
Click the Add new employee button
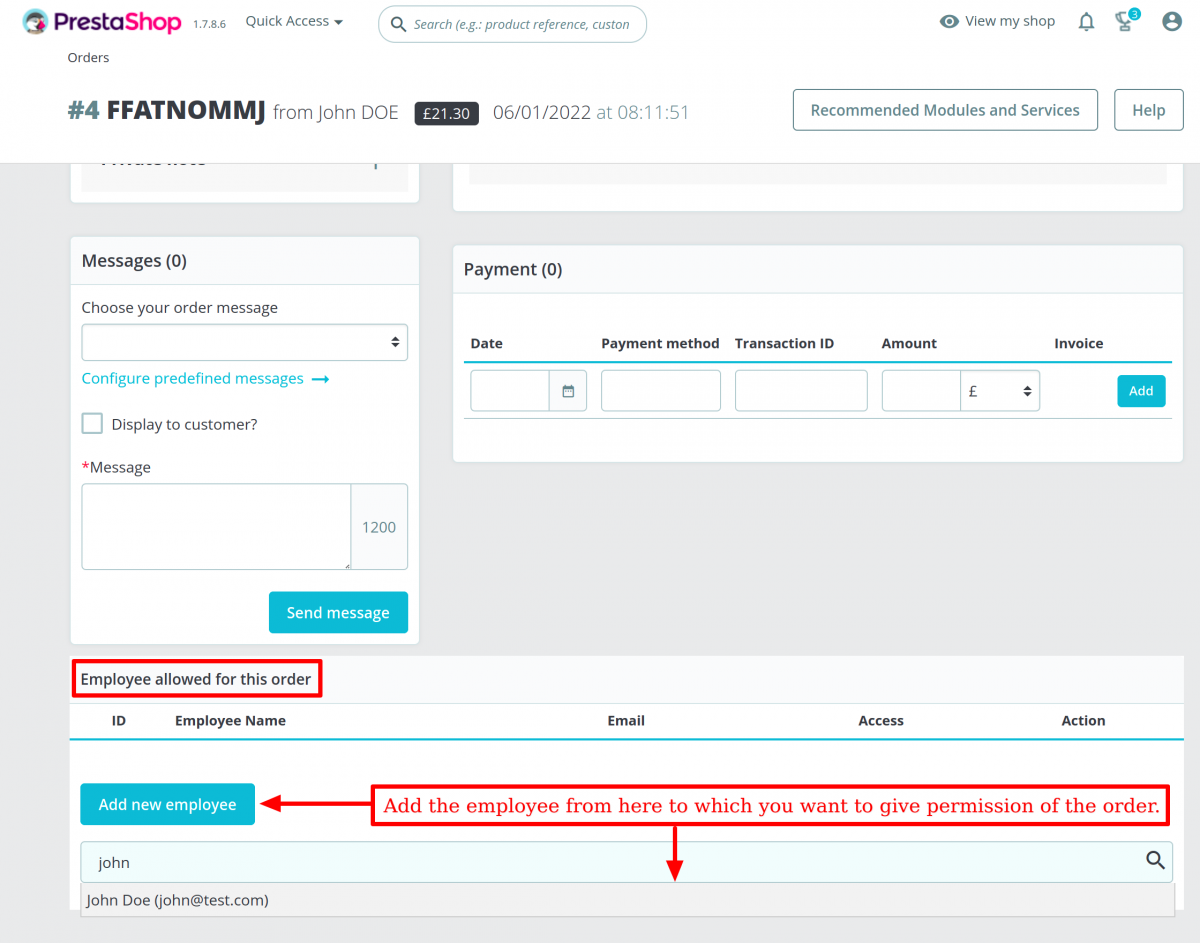click(167, 804)
